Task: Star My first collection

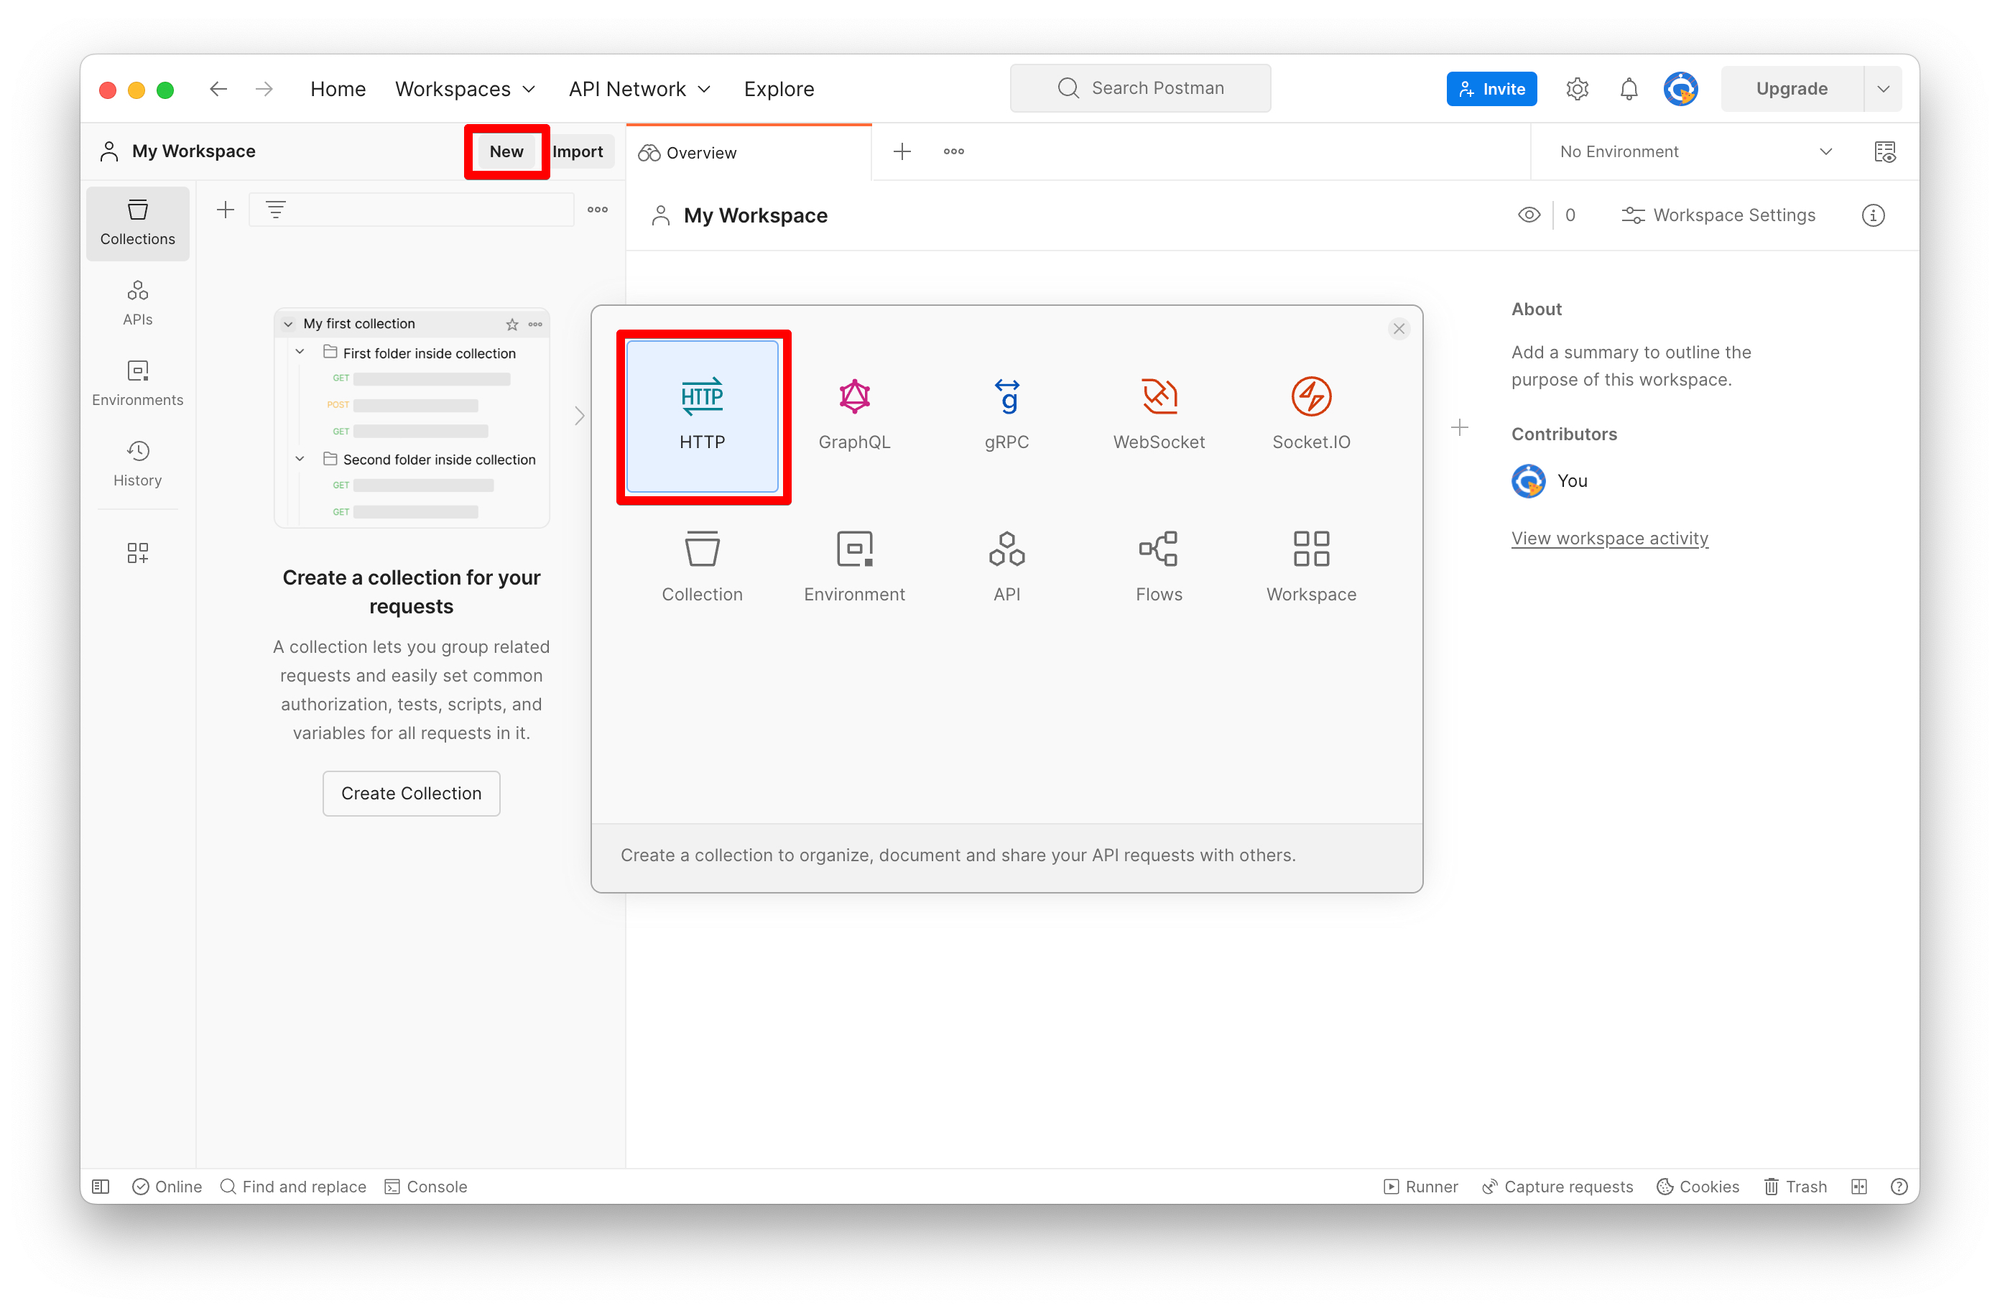Action: [512, 324]
